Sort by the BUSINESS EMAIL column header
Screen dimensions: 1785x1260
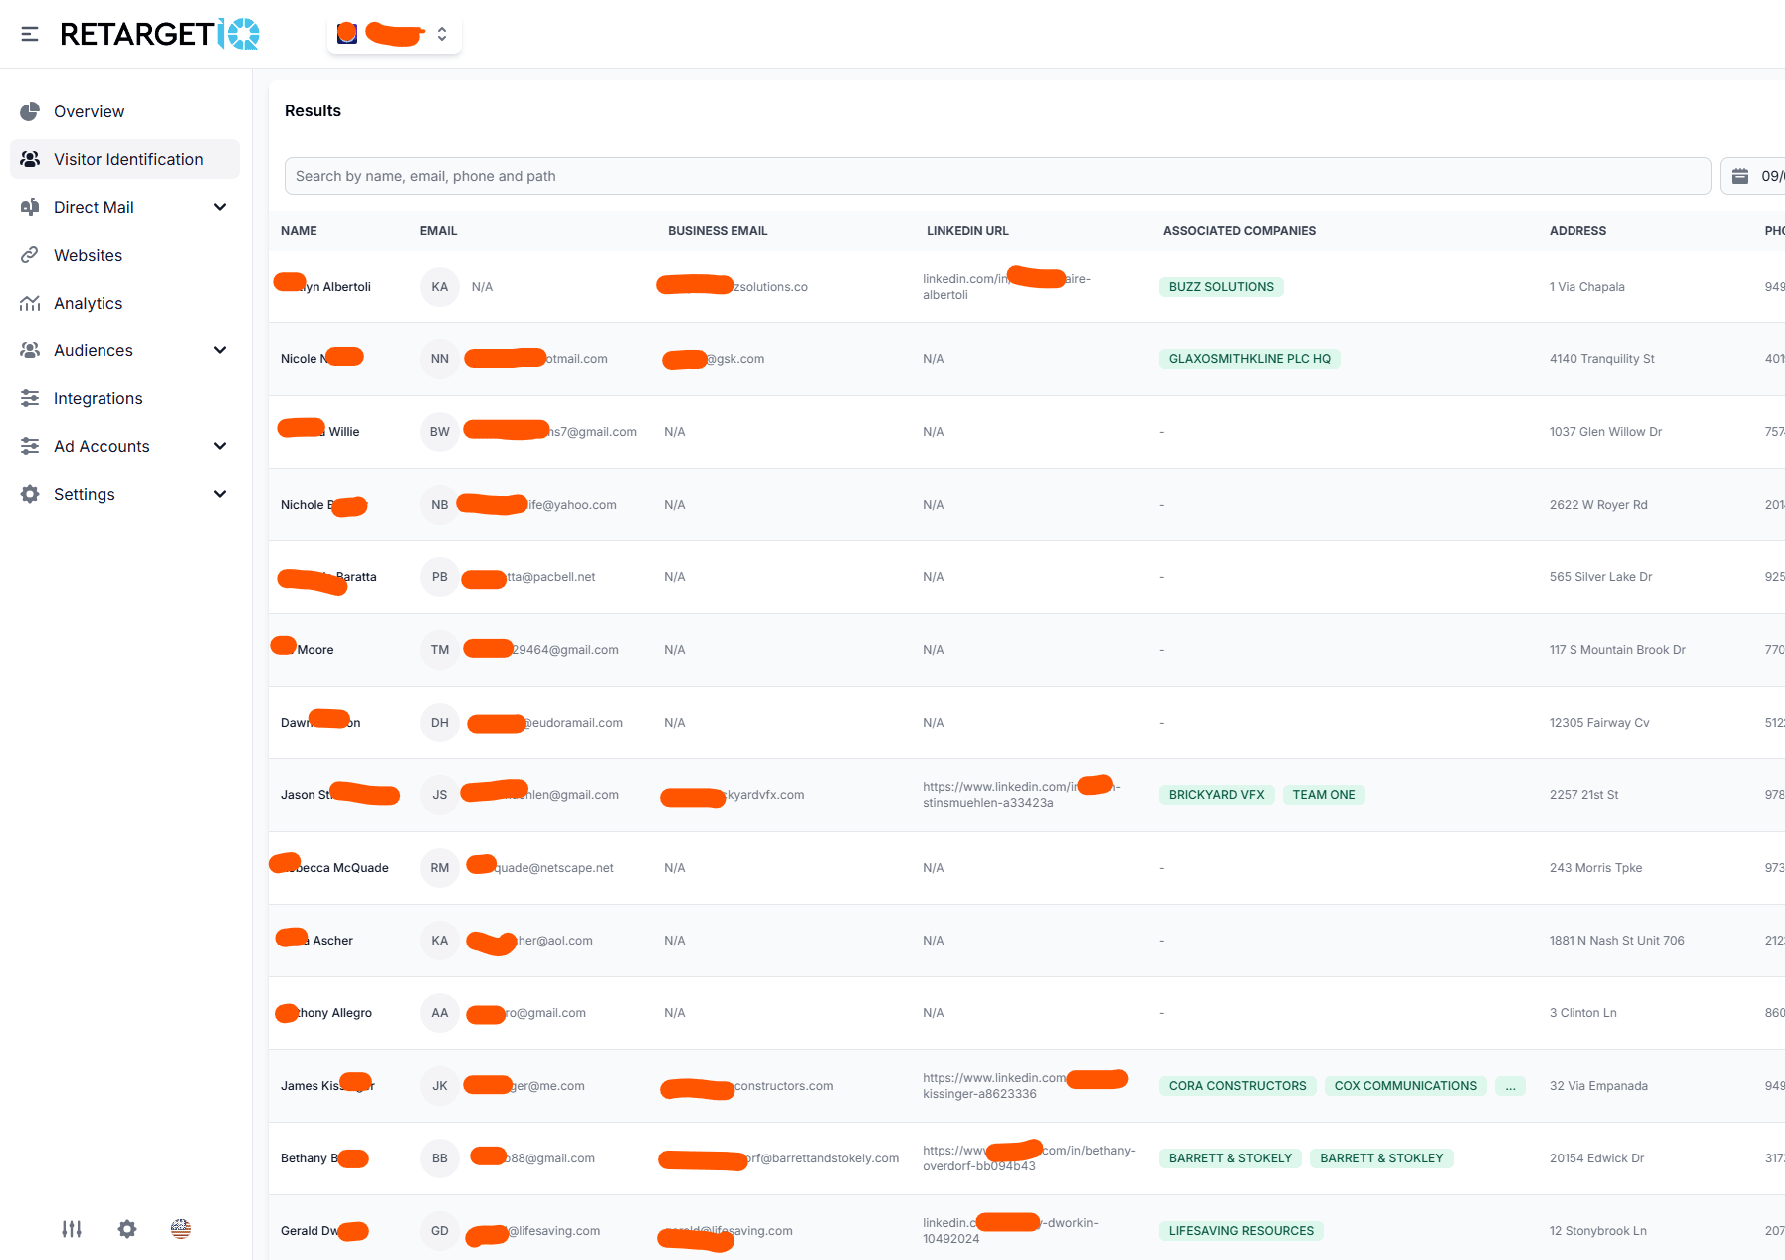pyautogui.click(x=717, y=231)
